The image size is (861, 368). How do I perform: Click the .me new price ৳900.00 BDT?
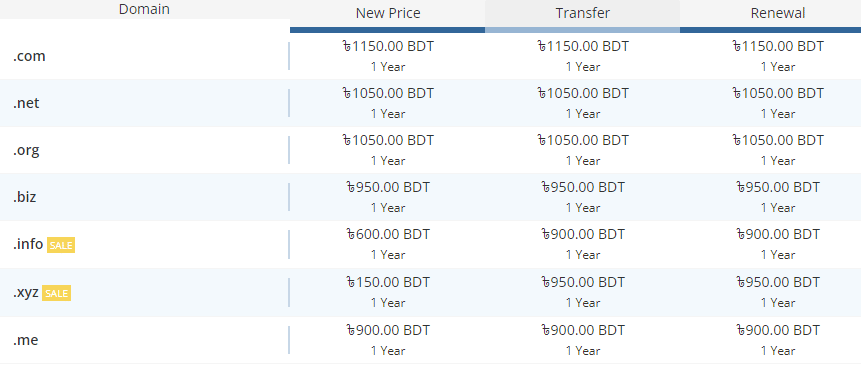click(x=388, y=330)
